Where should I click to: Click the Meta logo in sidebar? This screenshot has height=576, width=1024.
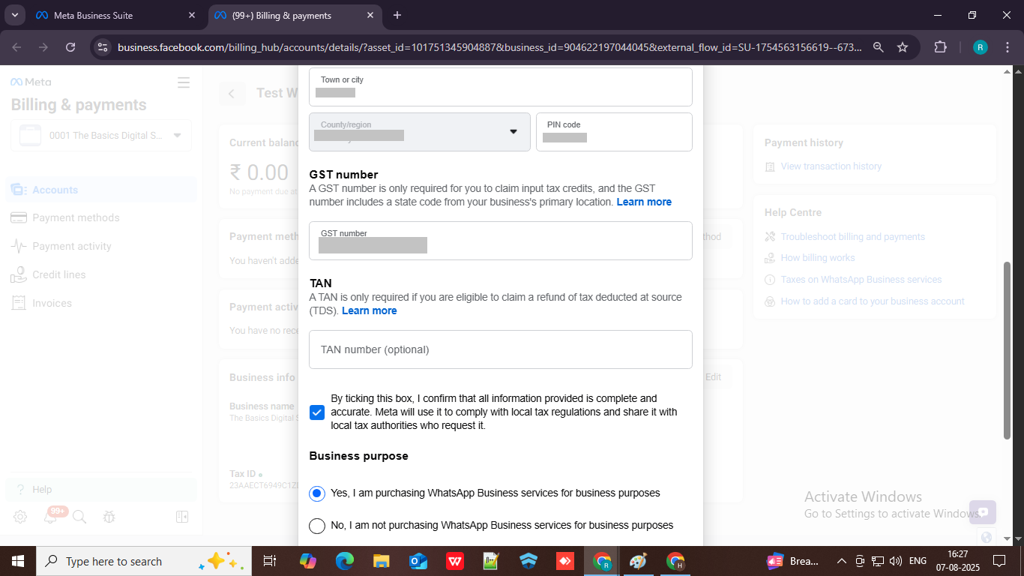coord(31,82)
